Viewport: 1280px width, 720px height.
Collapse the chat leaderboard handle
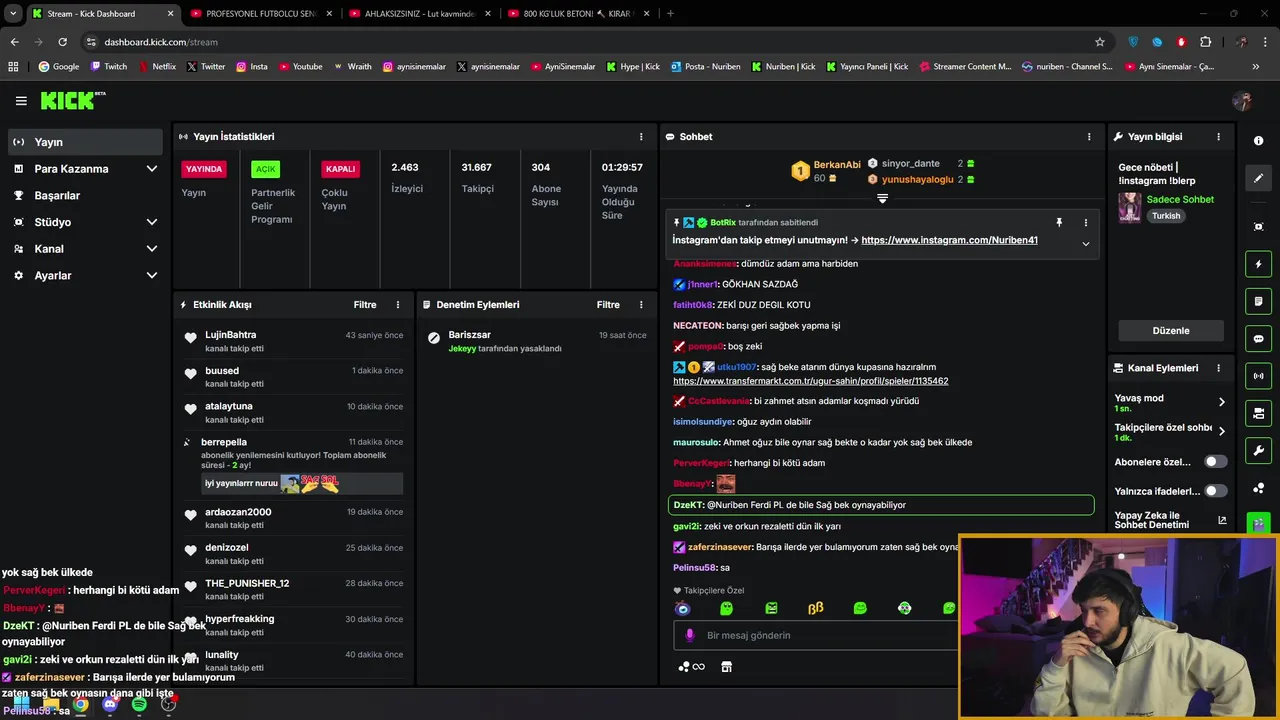coord(882,199)
